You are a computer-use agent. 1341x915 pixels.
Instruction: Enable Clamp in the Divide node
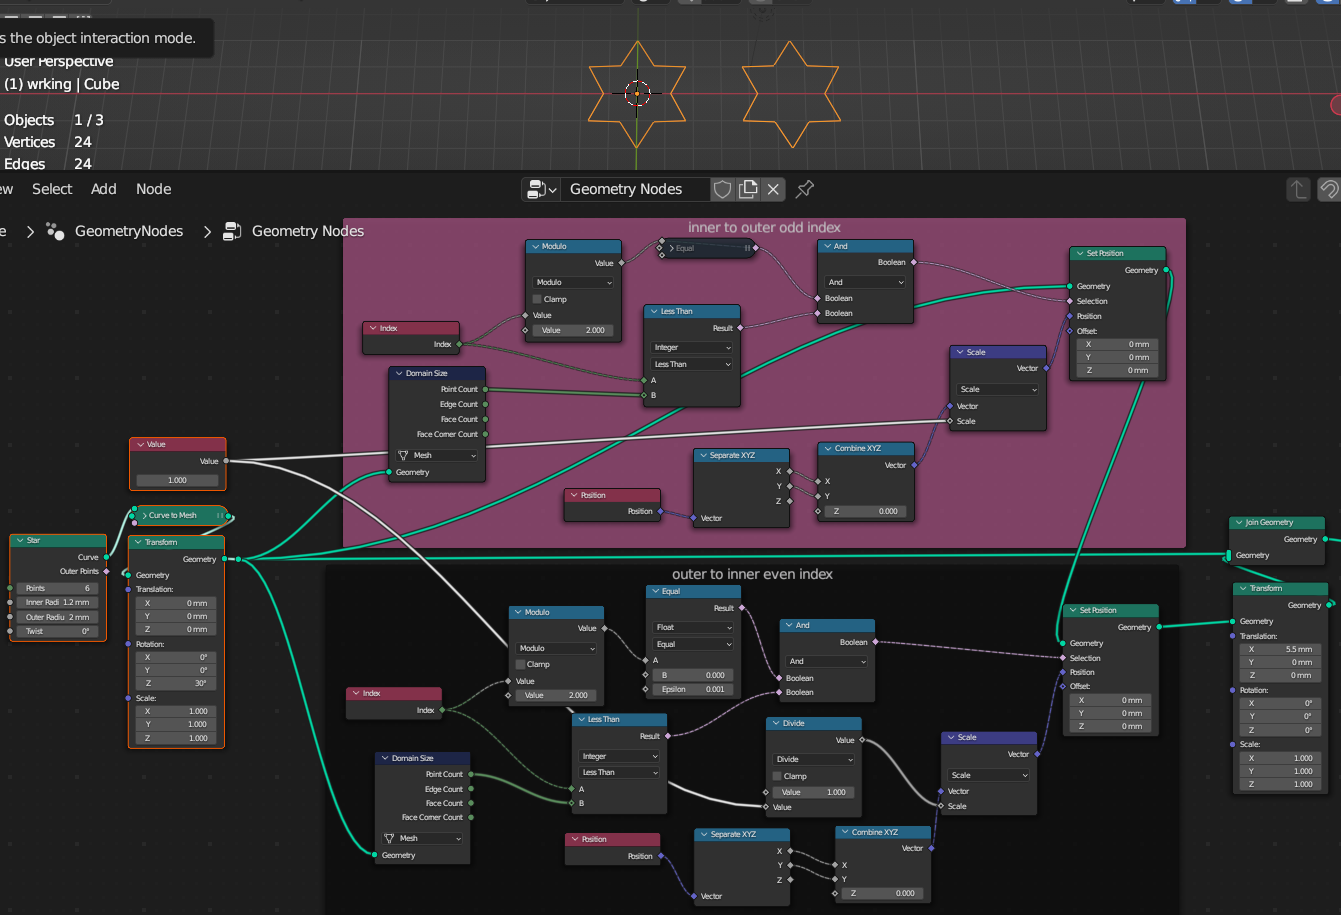point(778,776)
